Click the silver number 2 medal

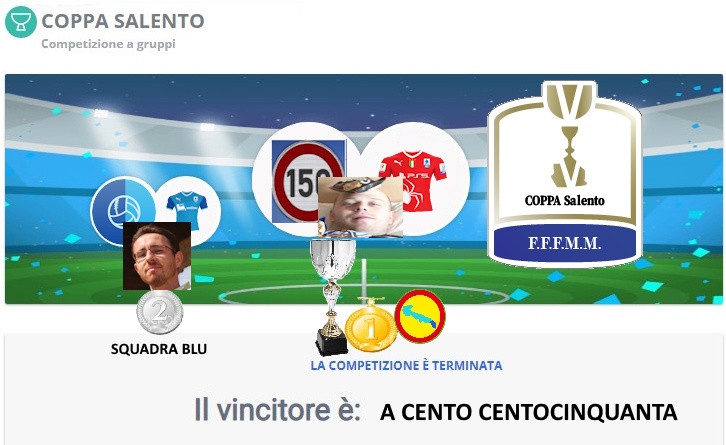click(160, 312)
